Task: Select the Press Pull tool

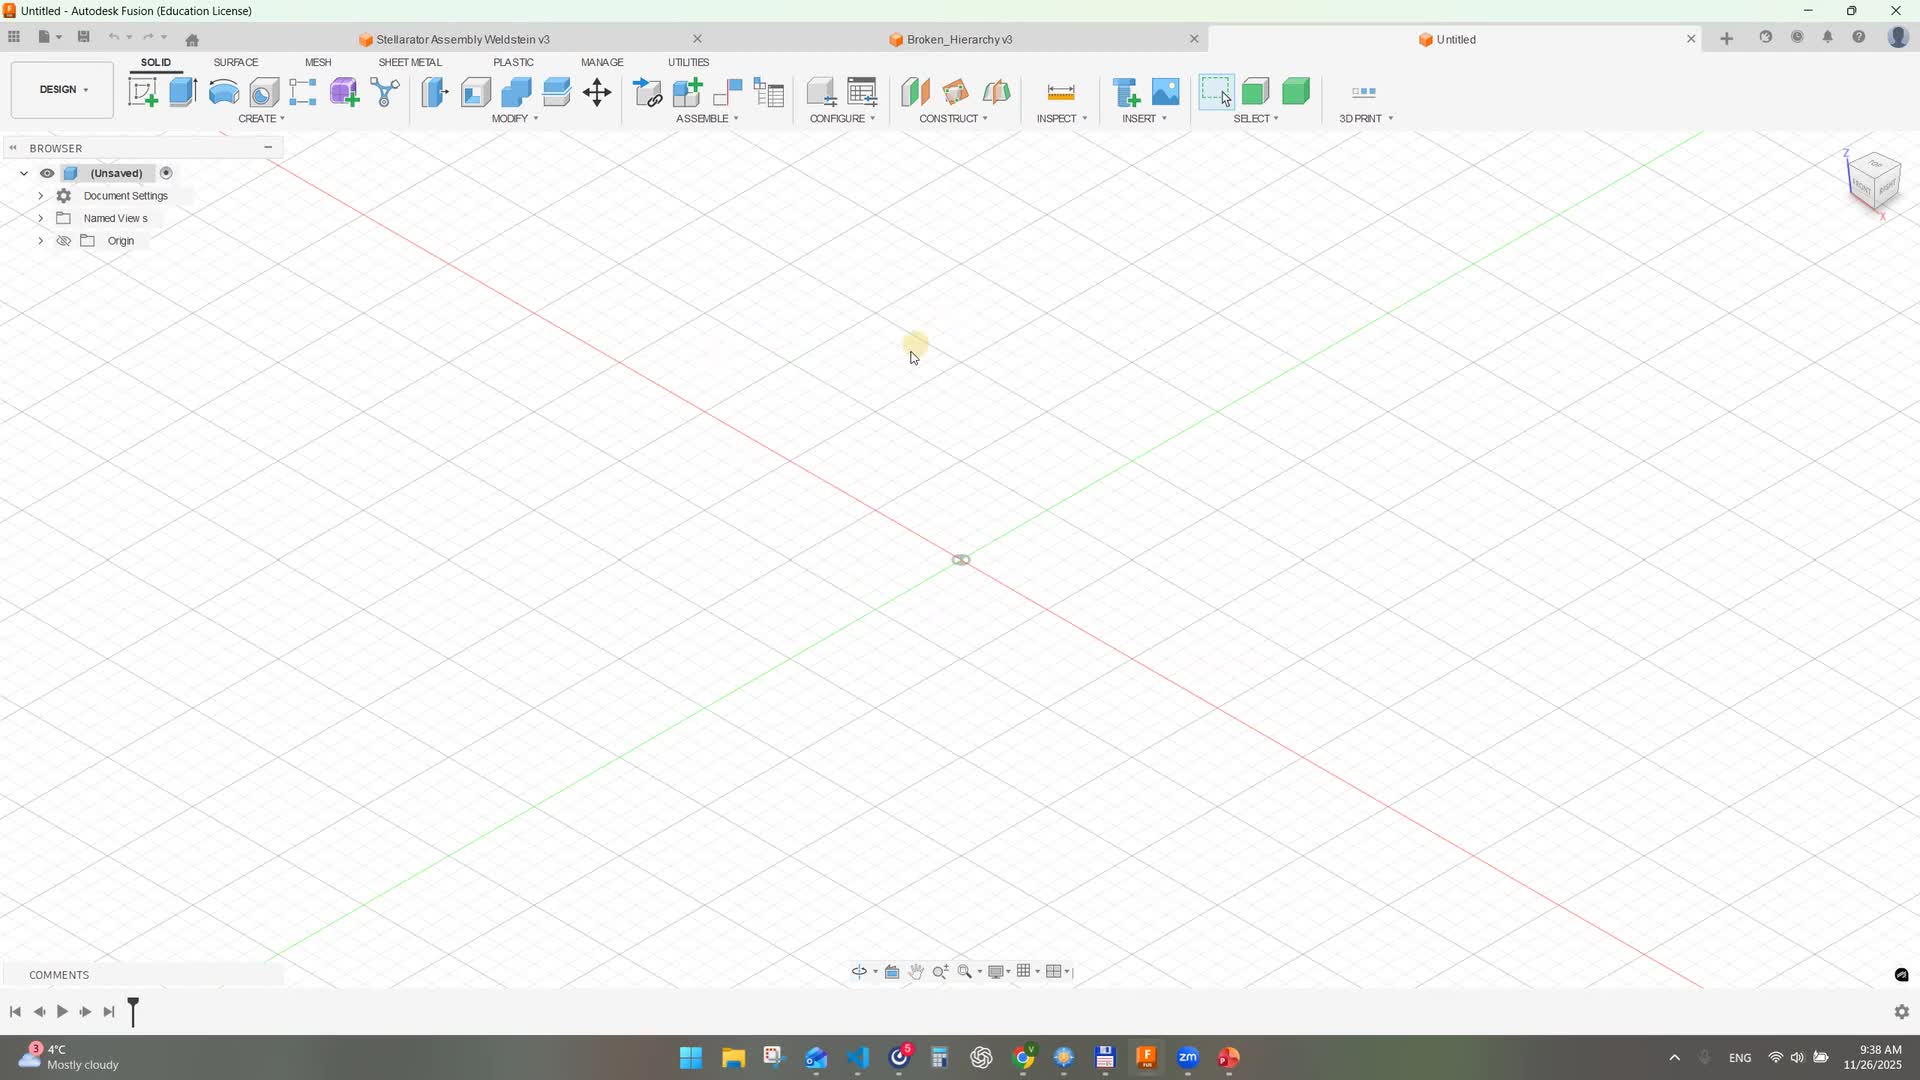Action: (x=435, y=92)
